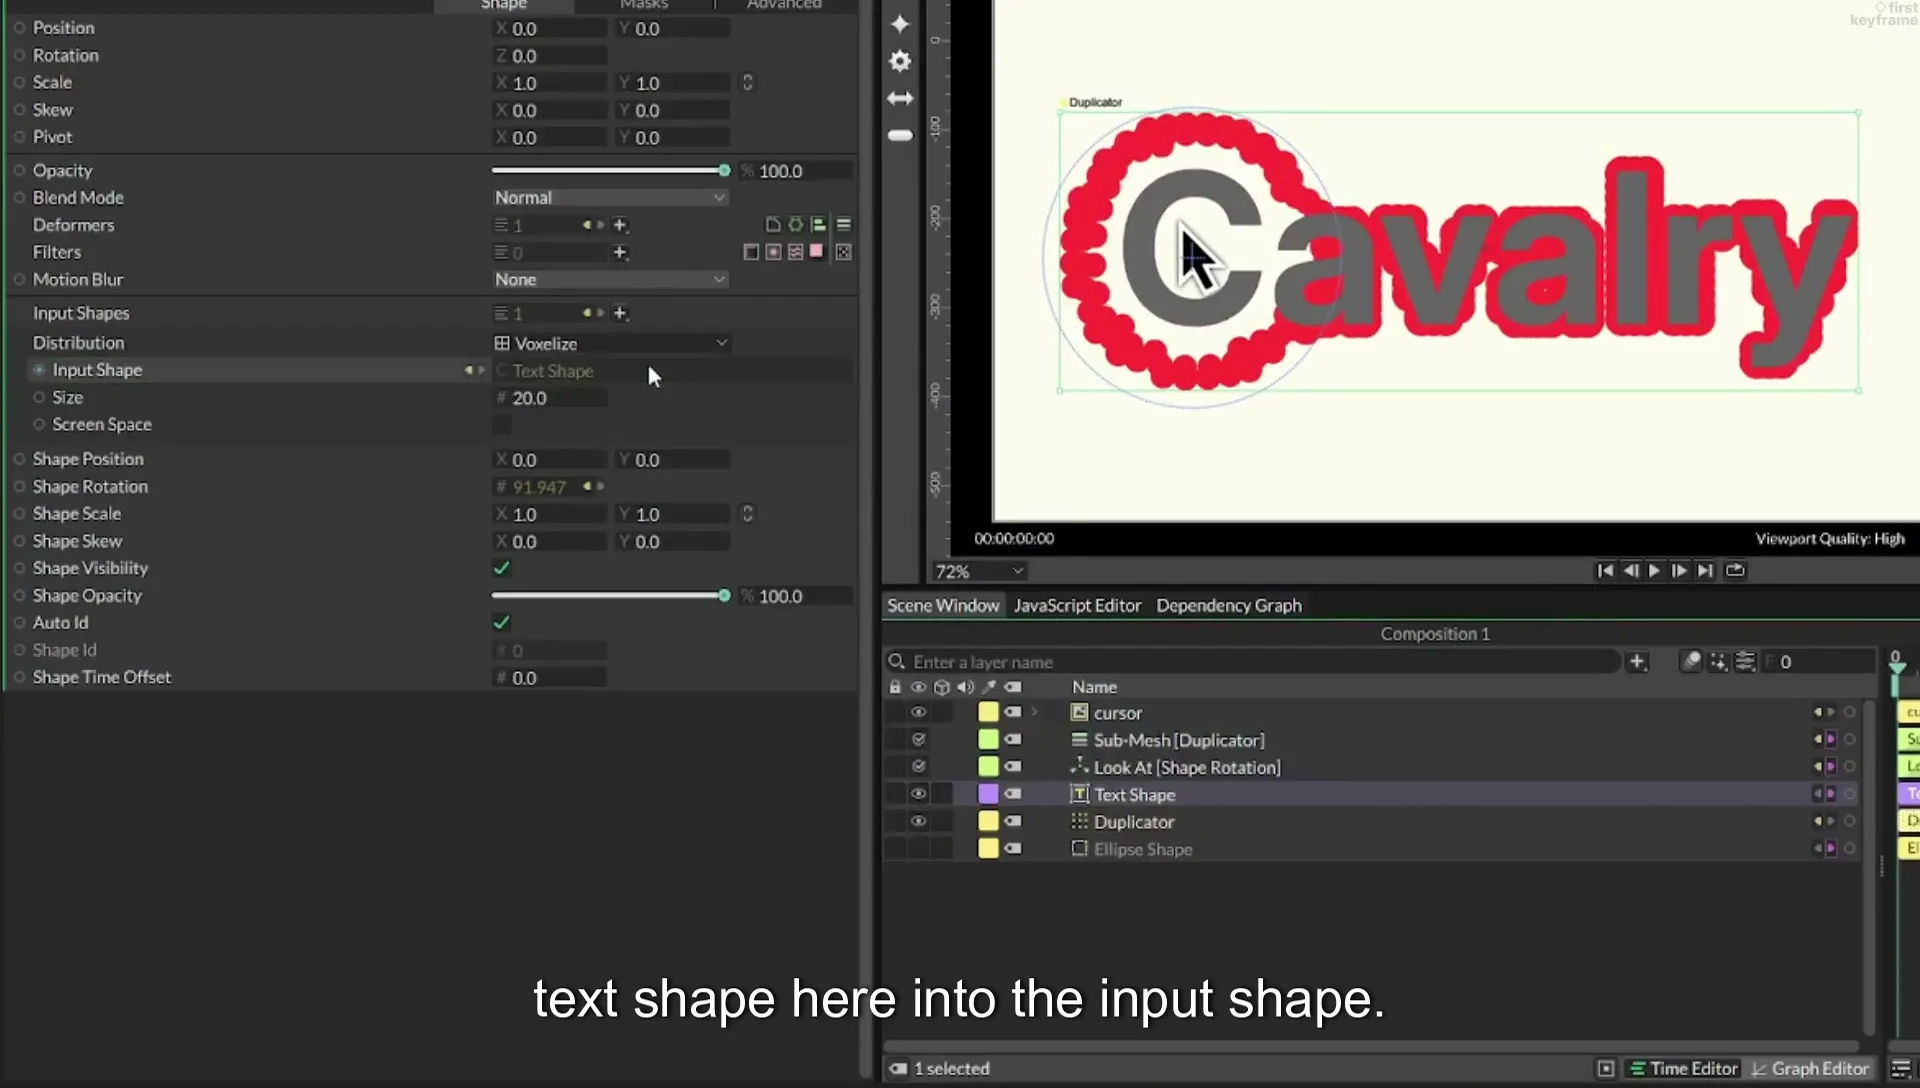Click the cursor layer composition icon
Viewport: 1920px width, 1088px height.
click(1079, 712)
